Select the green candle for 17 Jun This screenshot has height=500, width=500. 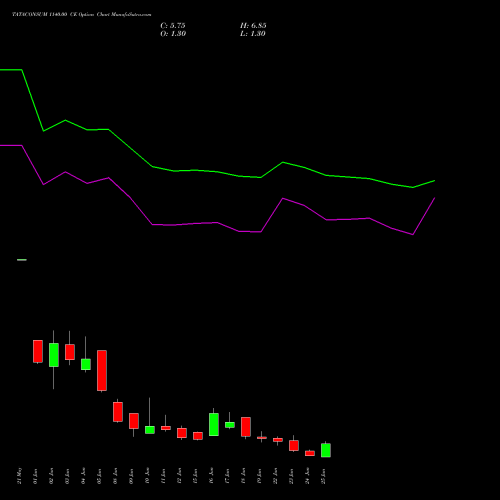tap(230, 425)
